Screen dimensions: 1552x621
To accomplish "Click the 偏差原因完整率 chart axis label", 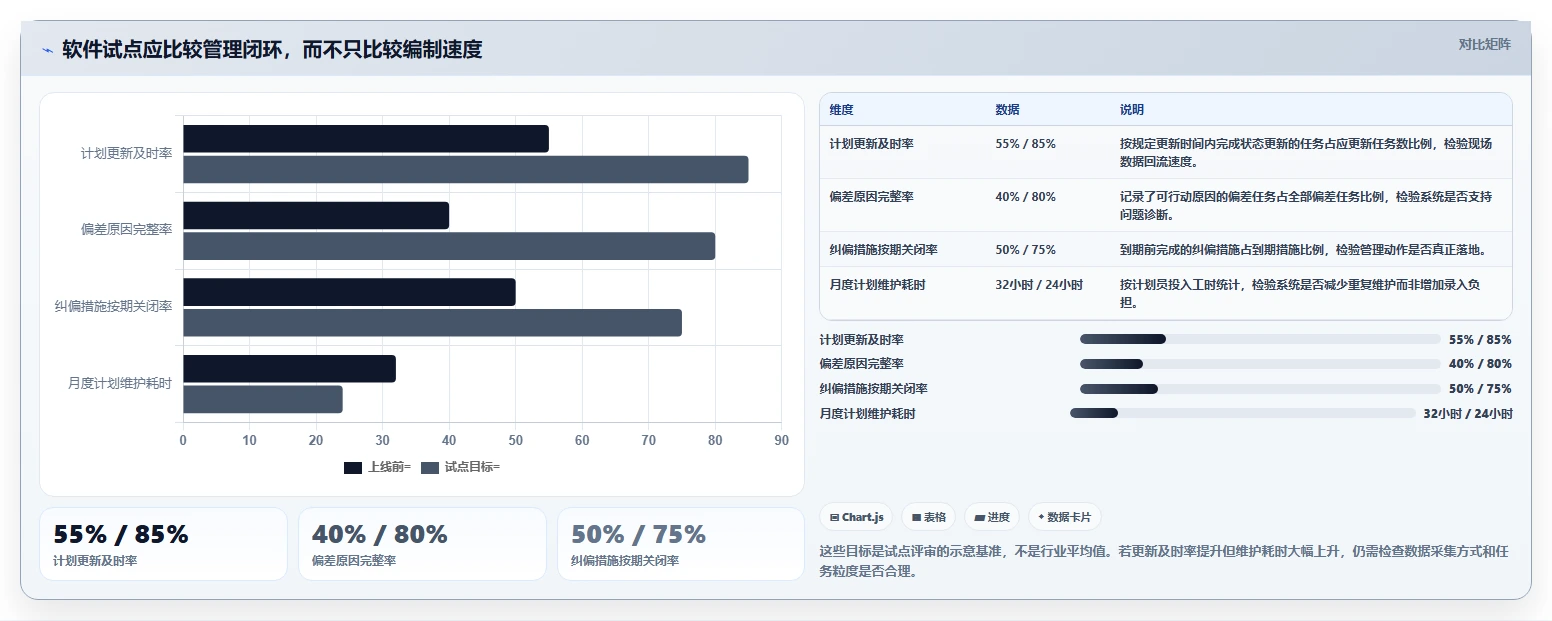I will click(x=127, y=230).
